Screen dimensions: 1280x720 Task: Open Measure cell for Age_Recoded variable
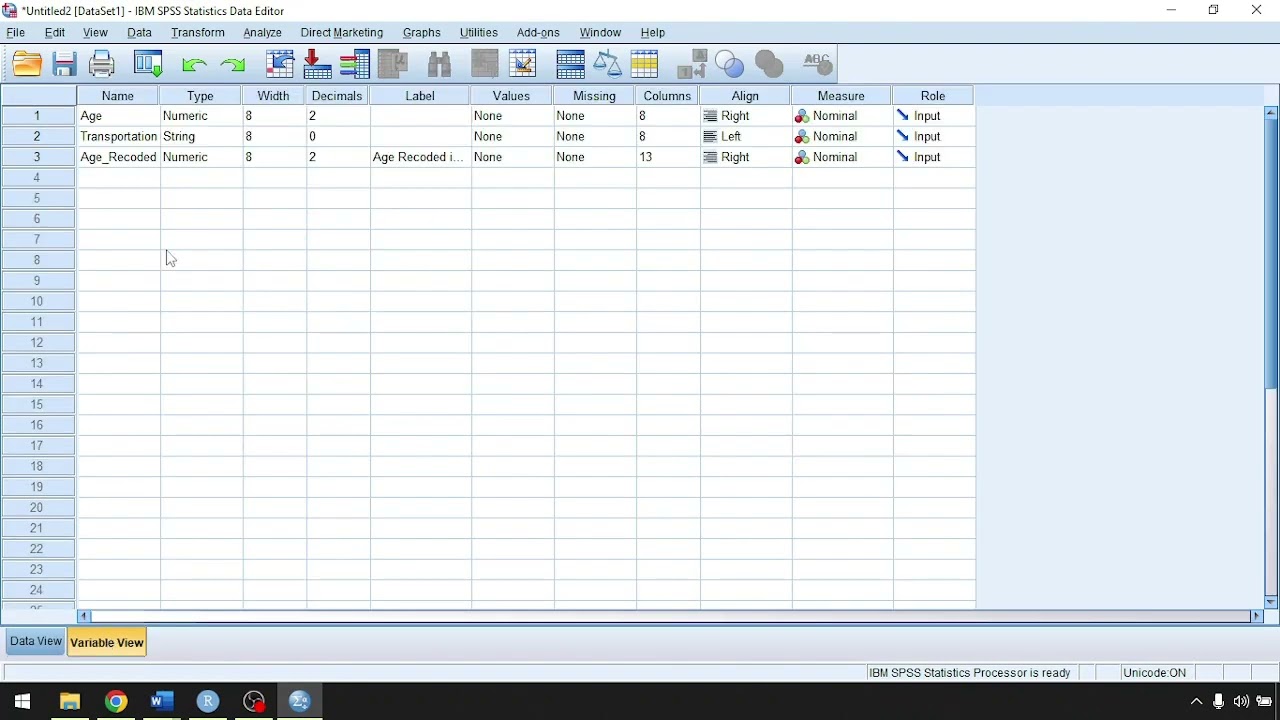pyautogui.click(x=841, y=157)
